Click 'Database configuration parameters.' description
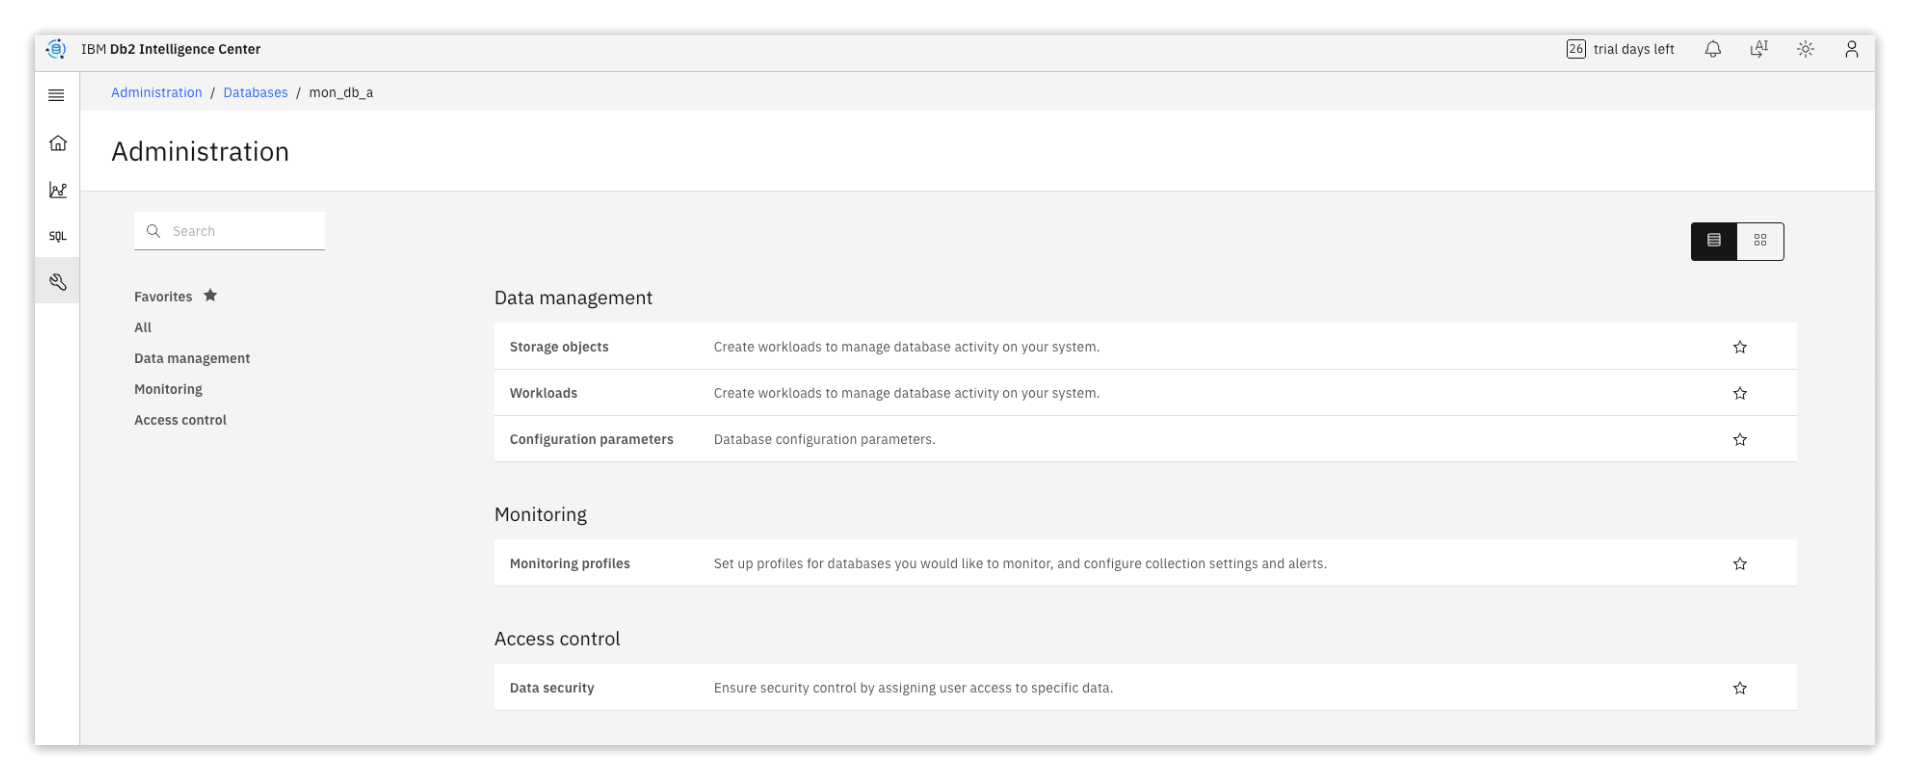The image size is (1910, 780). (825, 439)
